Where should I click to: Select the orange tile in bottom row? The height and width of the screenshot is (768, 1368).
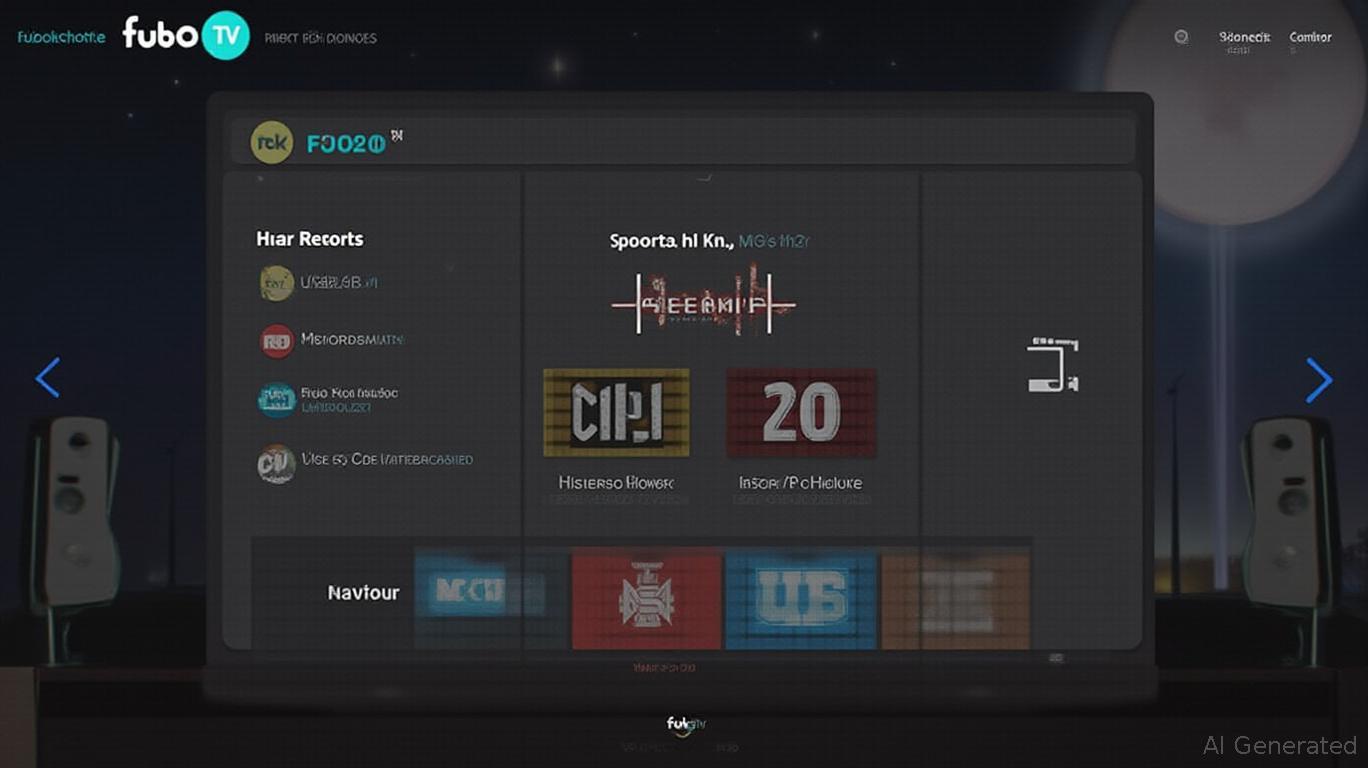coord(955,598)
